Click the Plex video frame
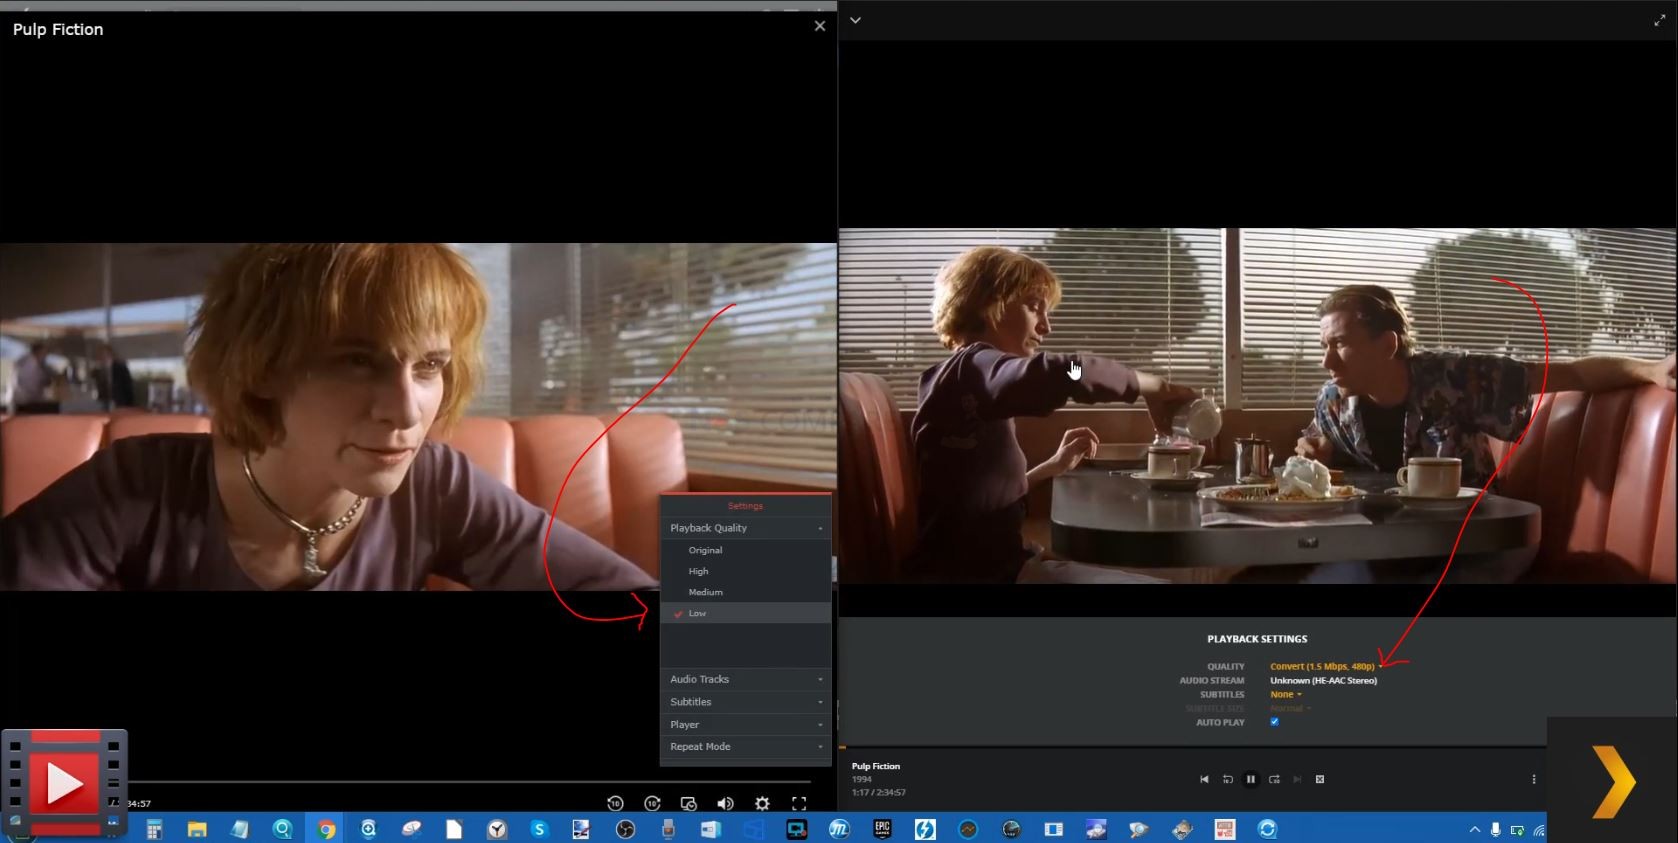Viewport: 1678px width, 843px height. [x=1257, y=405]
